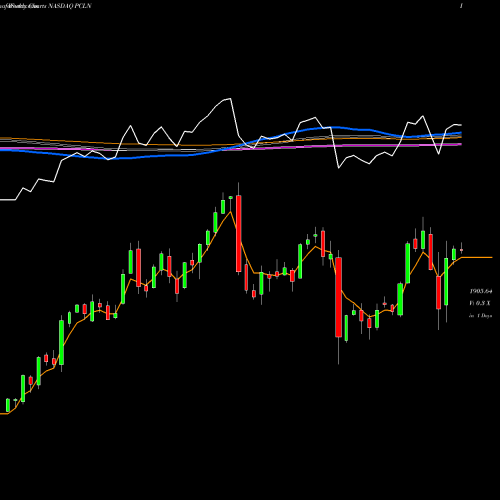Click the 1903.64 price label
This screenshot has width=500, height=500.
click(481, 291)
